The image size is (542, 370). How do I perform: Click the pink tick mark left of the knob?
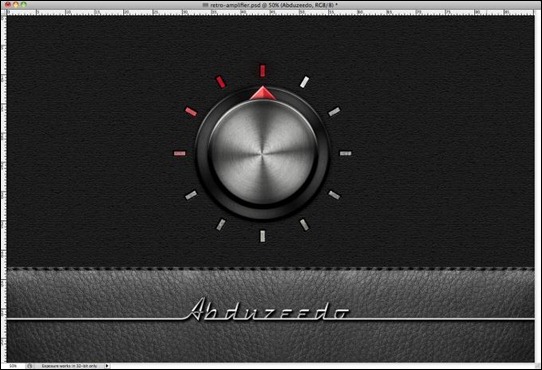click(179, 153)
